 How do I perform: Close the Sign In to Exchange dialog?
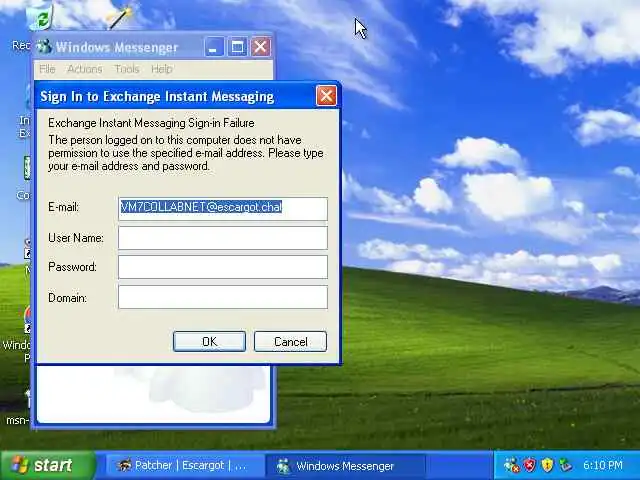tap(326, 96)
